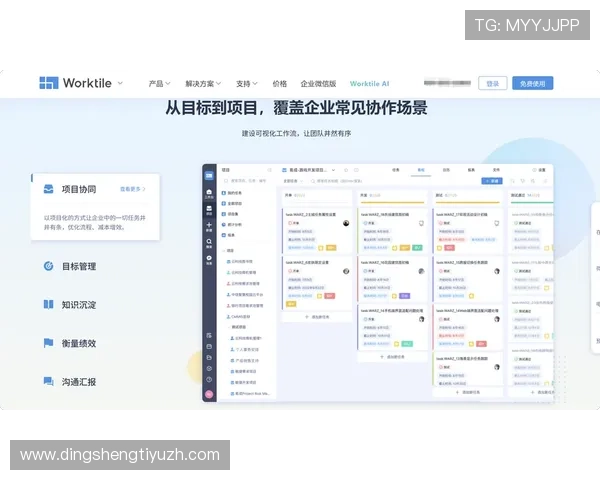Screen dimensions: 600x480
Task: Open the 产品 dropdown menu
Action: (159, 83)
